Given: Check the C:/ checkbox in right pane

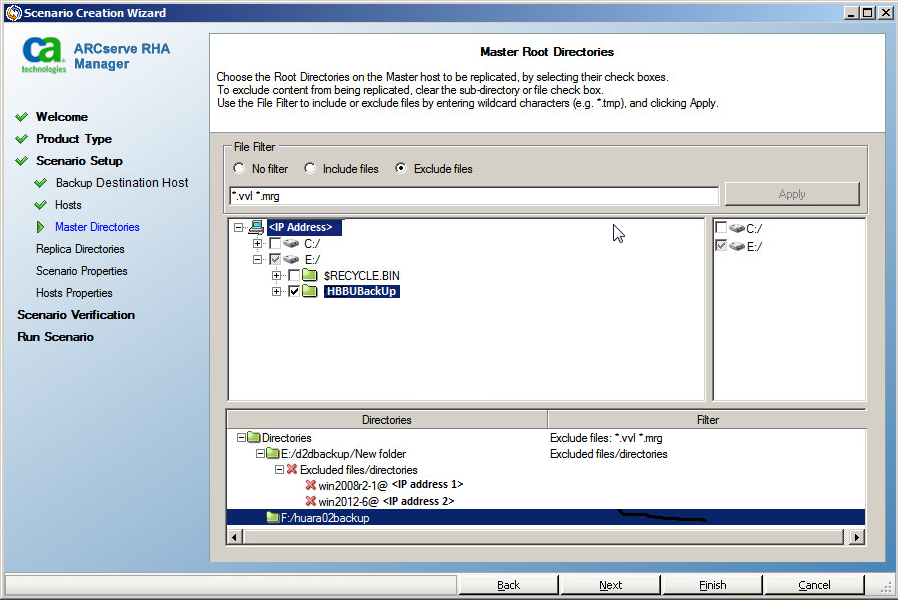Looking at the screenshot, I should pos(722,228).
